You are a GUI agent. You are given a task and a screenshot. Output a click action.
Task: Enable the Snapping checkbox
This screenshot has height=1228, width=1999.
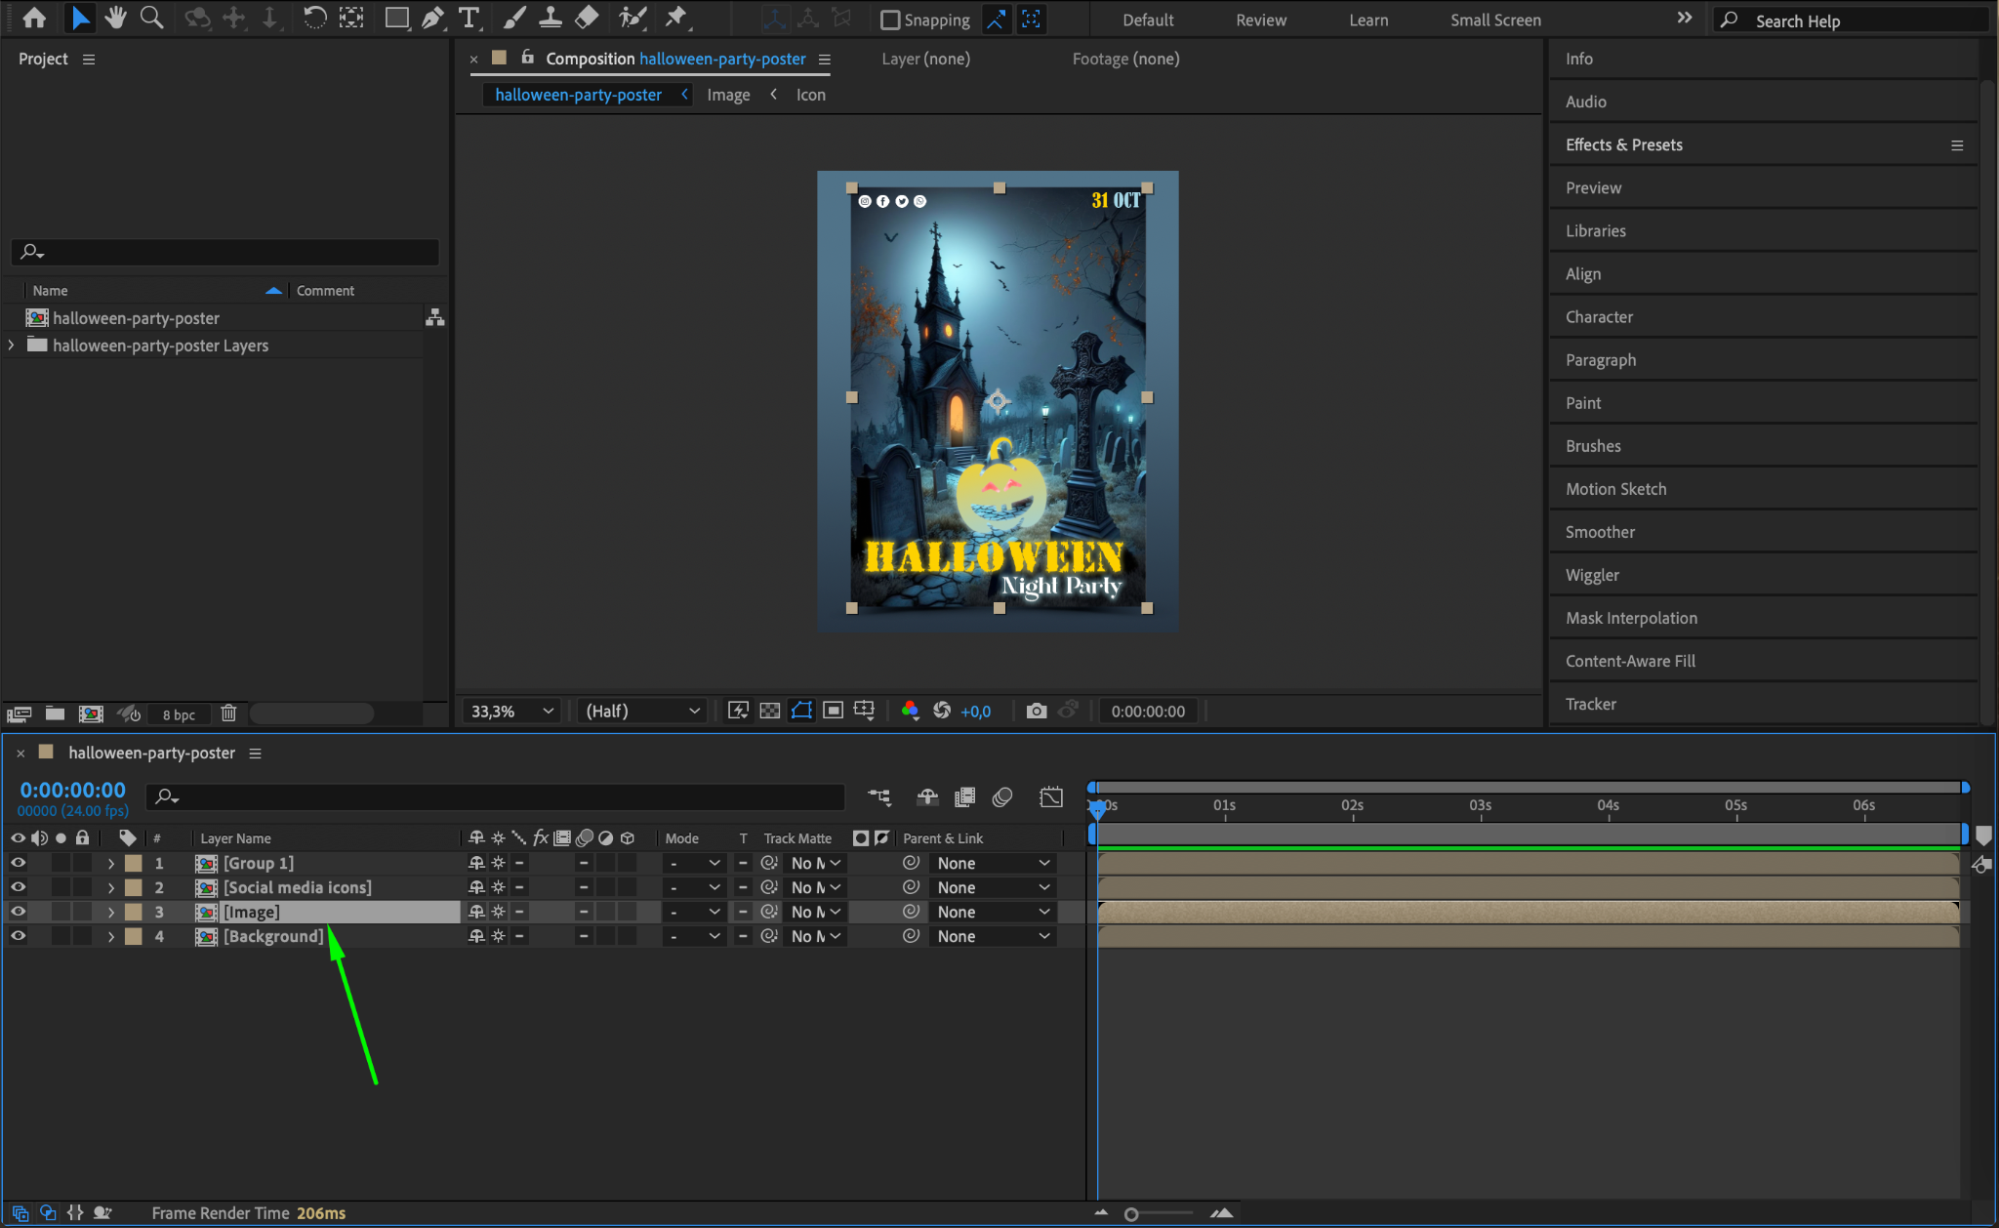pos(890,20)
